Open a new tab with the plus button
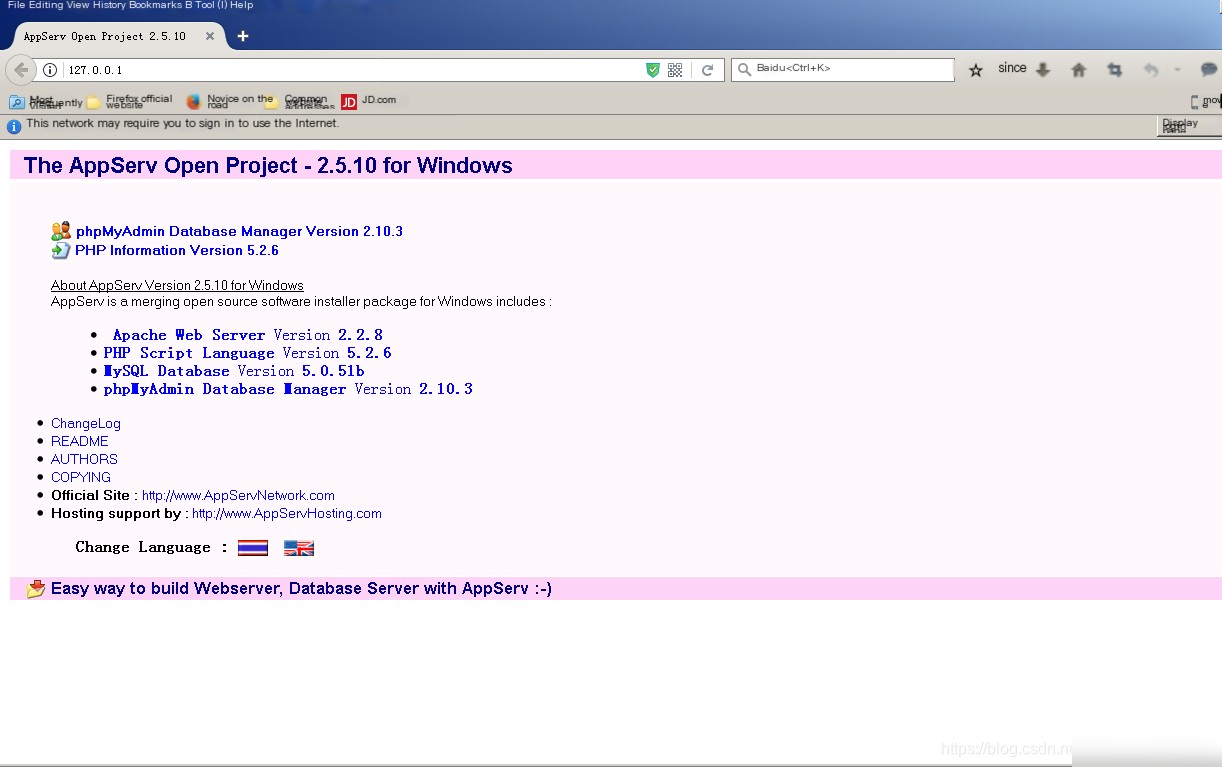 pos(242,36)
